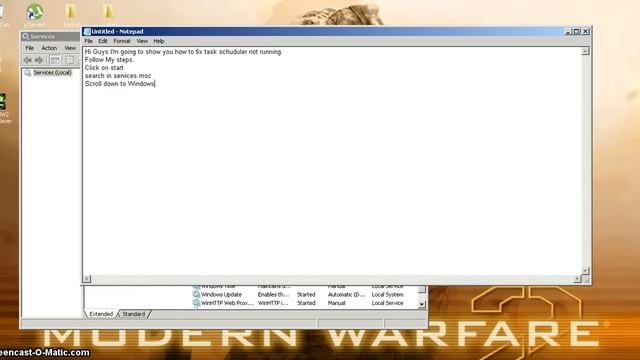The width and height of the screenshot is (640, 360).
Task: Open the Format menu in Notepad
Action: [x=122, y=41]
